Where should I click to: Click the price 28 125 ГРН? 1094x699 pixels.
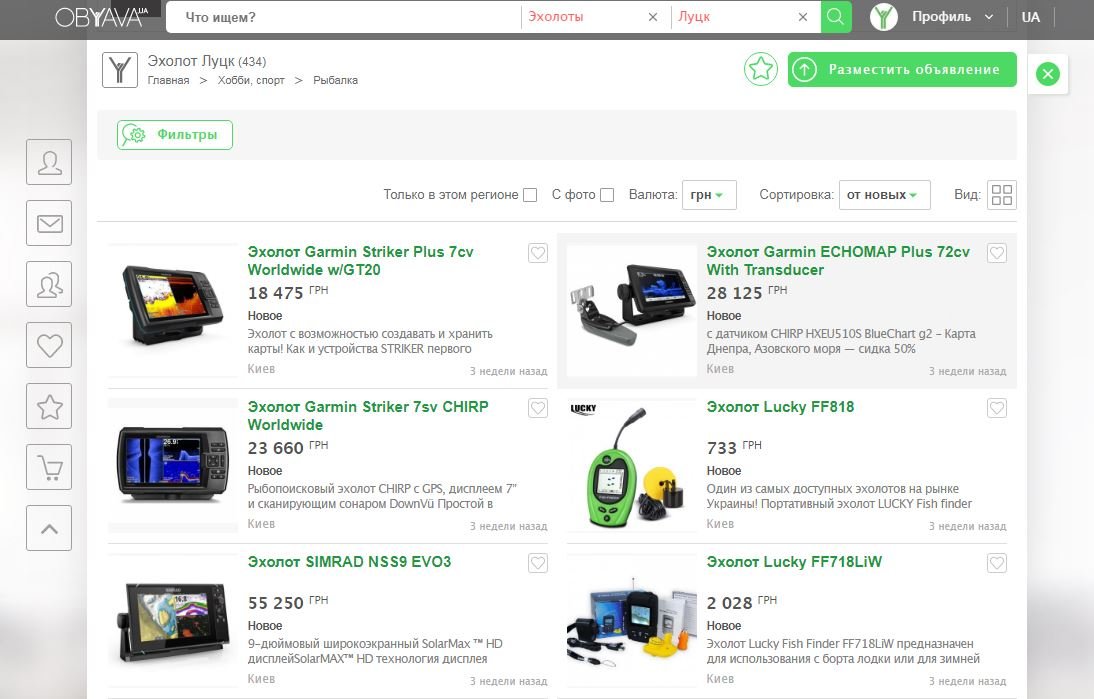747,292
